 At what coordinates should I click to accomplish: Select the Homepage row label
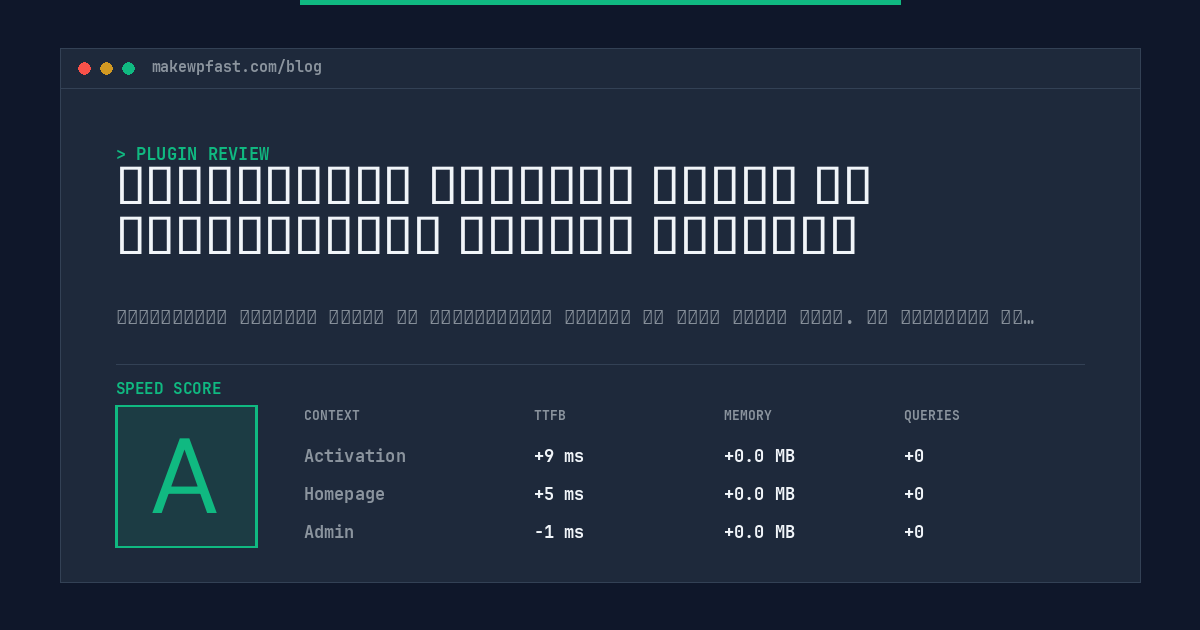point(344,494)
